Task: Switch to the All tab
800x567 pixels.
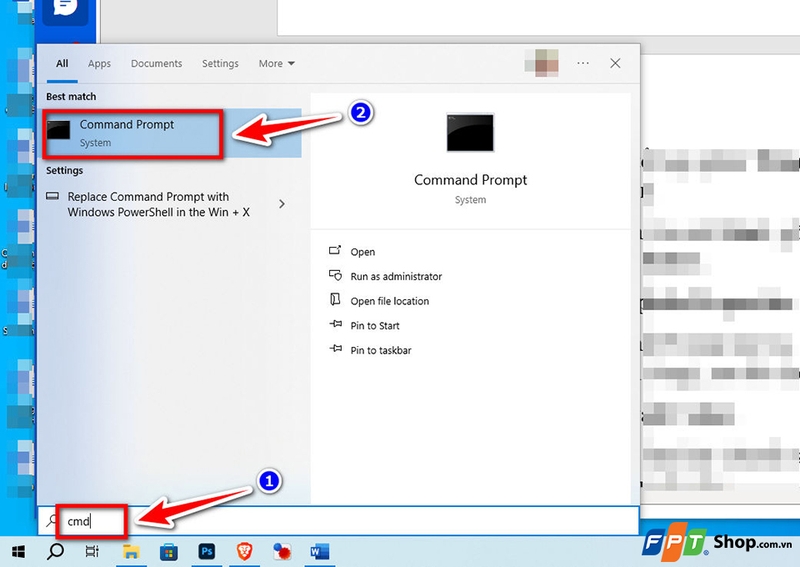Action: (62, 64)
